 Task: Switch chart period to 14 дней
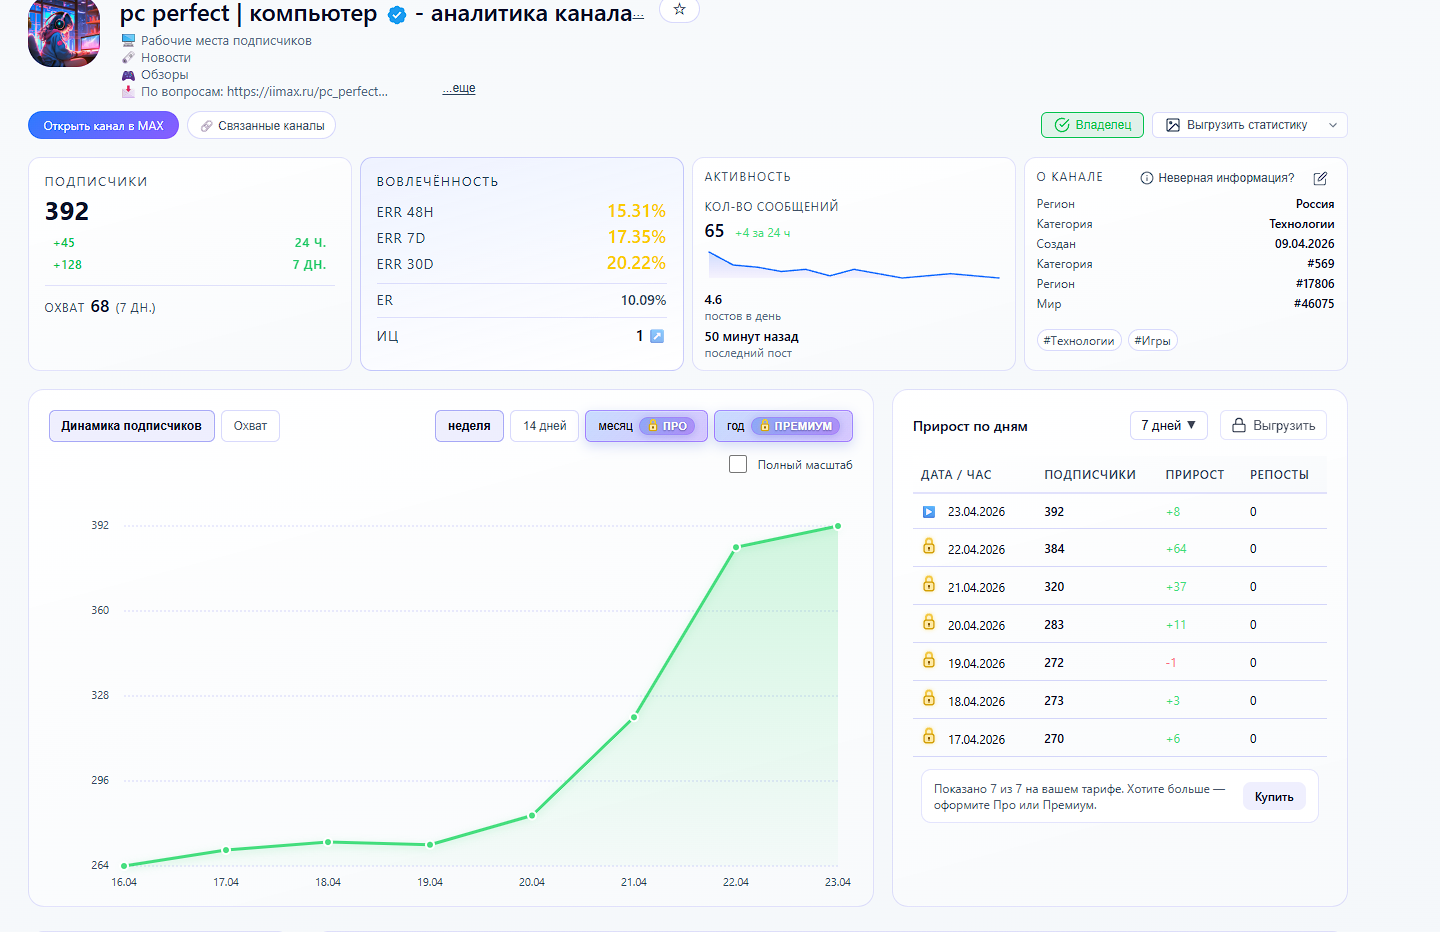click(x=544, y=426)
